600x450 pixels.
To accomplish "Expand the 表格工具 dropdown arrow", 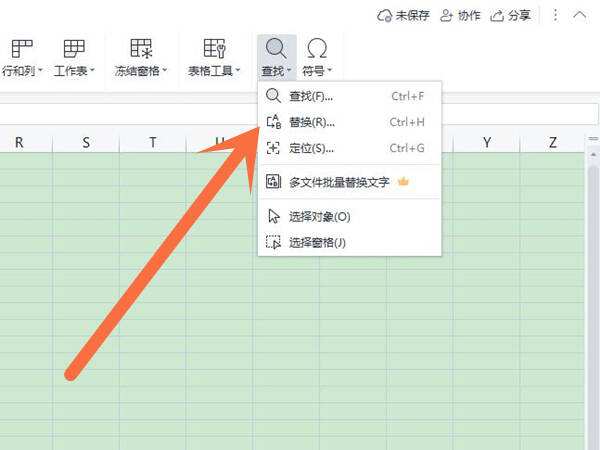I will coord(238,70).
